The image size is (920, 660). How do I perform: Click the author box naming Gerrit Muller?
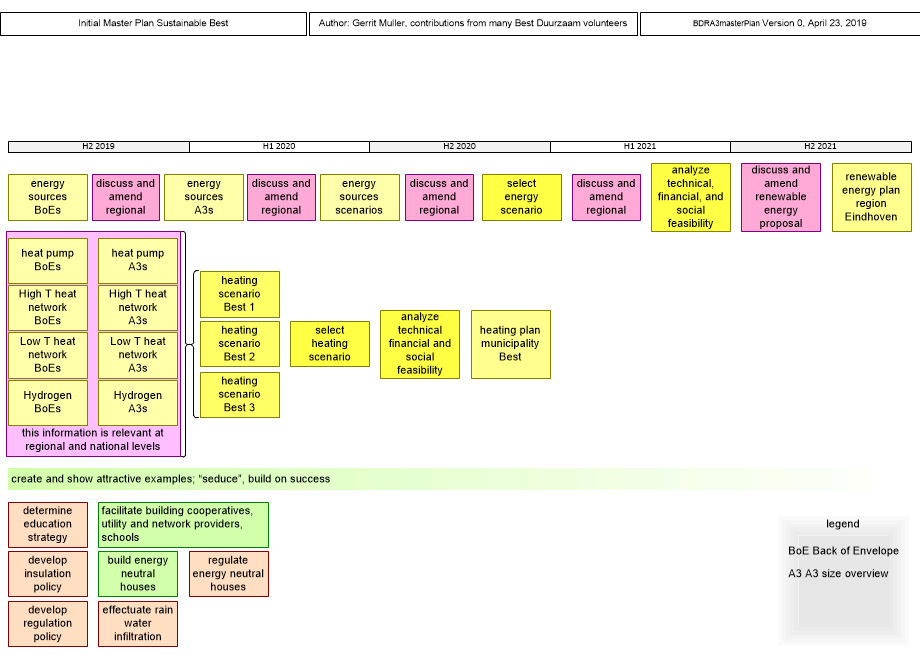tap(473, 23)
